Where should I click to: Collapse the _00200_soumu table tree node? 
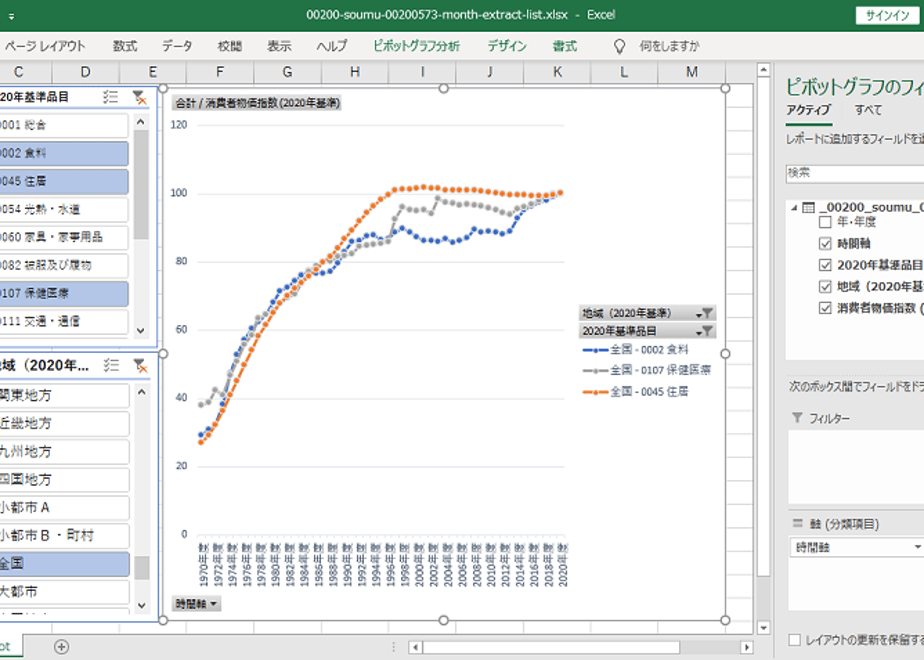[794, 207]
